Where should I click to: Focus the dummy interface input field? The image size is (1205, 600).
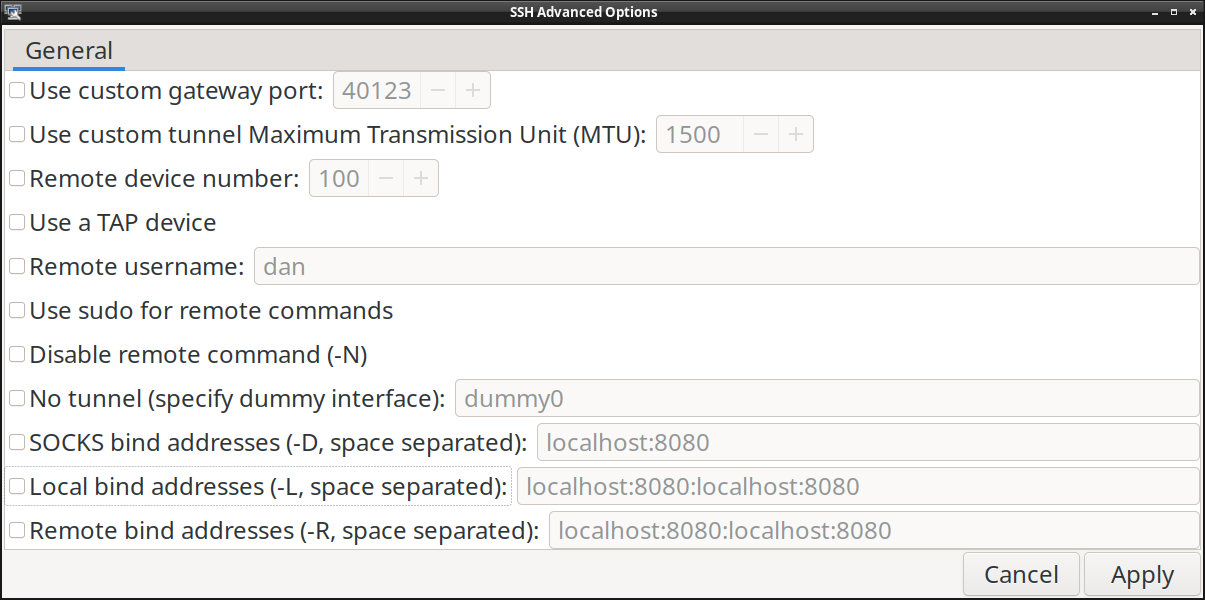pyautogui.click(x=827, y=399)
